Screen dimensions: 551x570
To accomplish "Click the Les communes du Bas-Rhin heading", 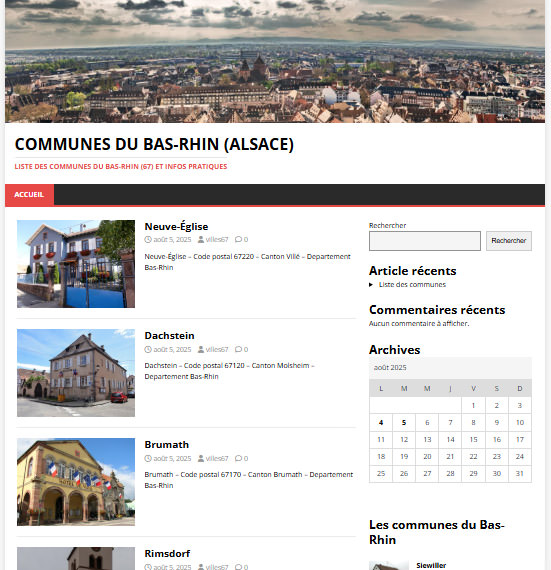I will 437,532.
